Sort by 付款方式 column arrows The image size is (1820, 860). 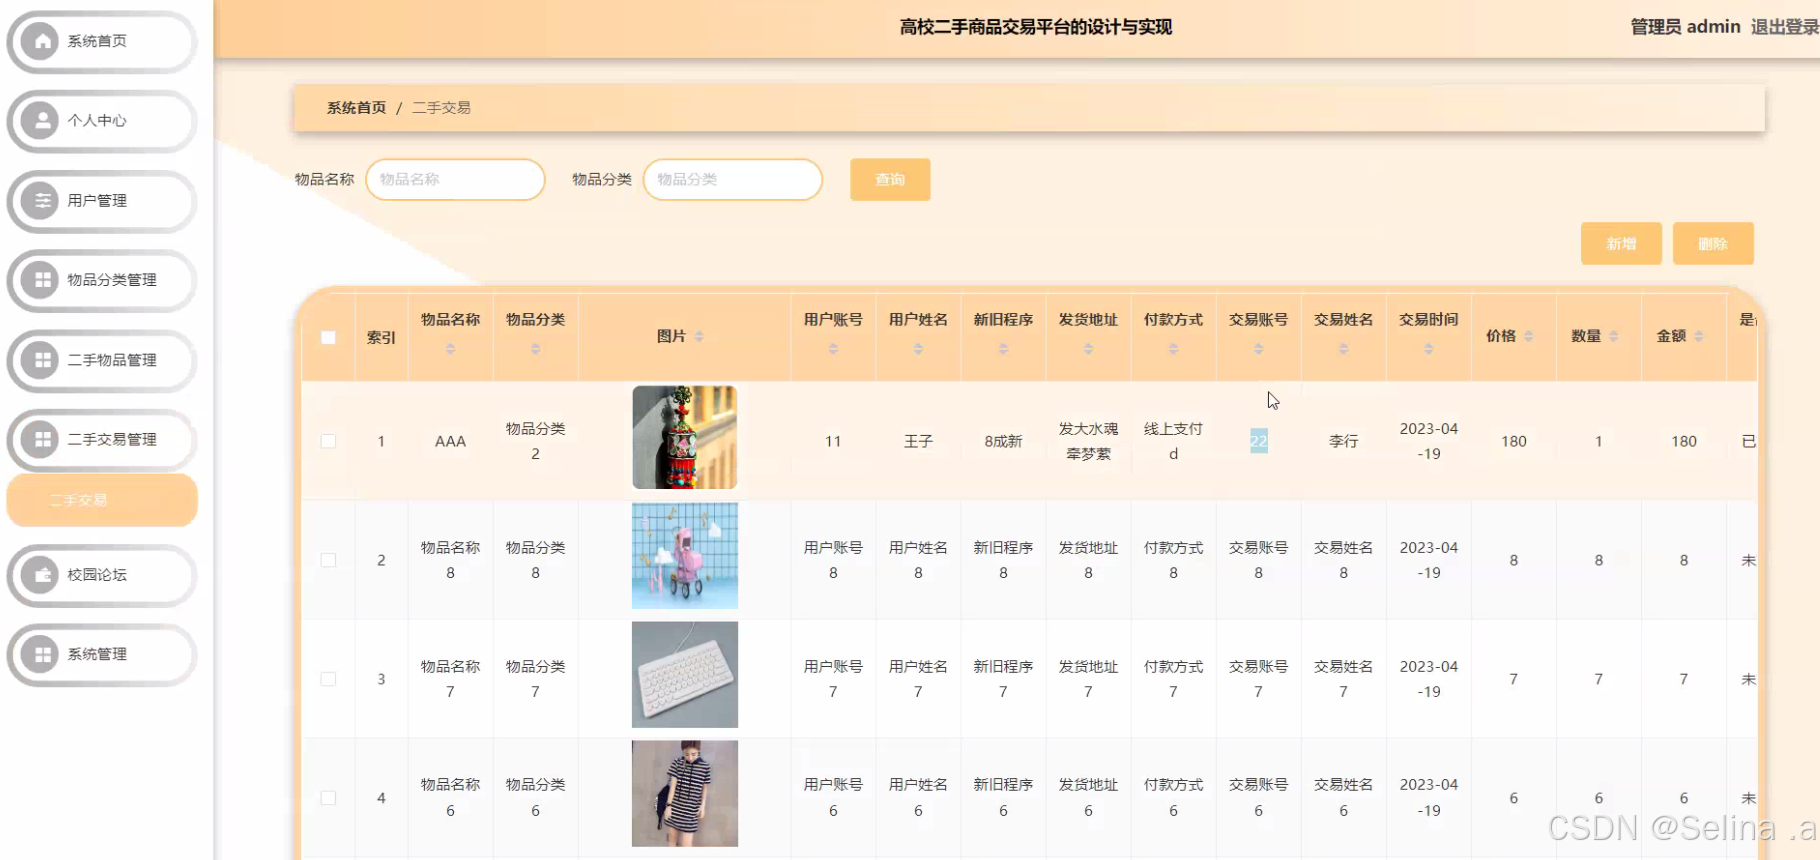tap(1173, 349)
